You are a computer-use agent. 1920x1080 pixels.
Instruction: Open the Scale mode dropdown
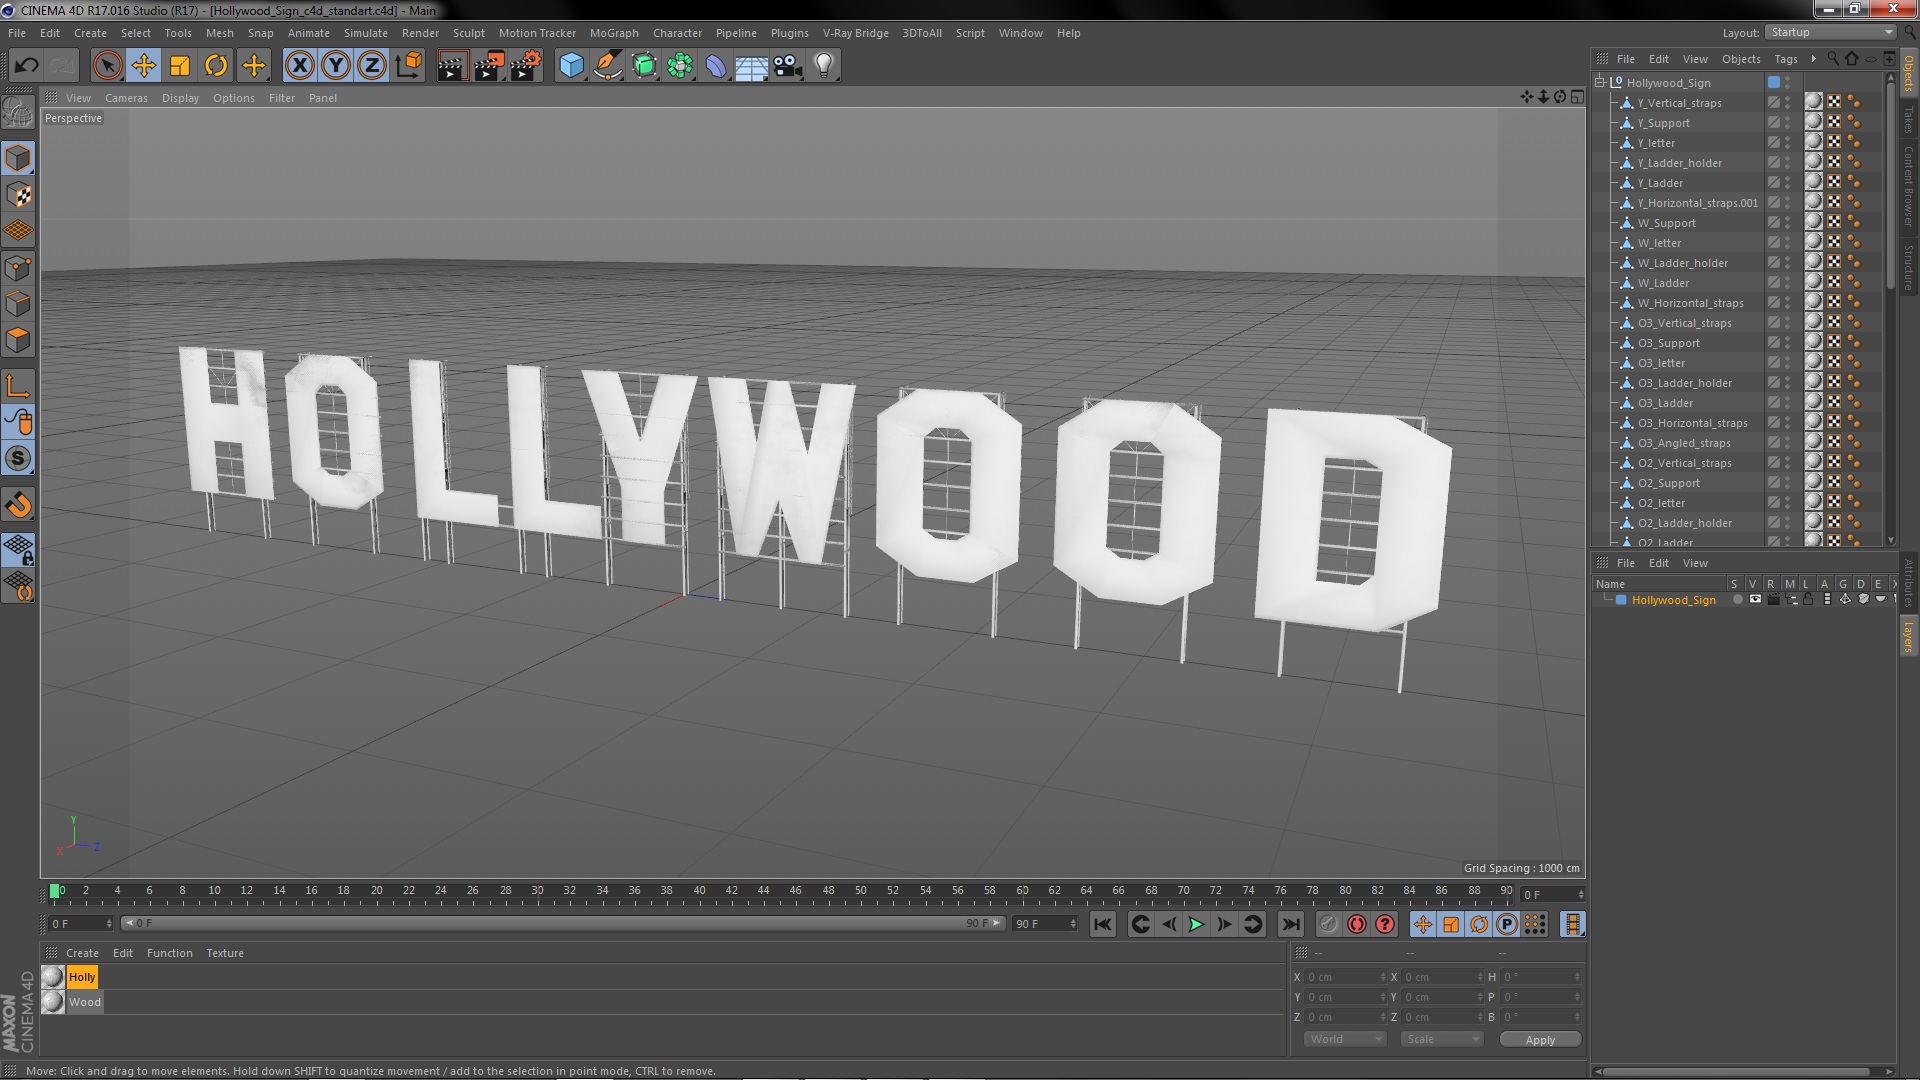(1441, 1039)
